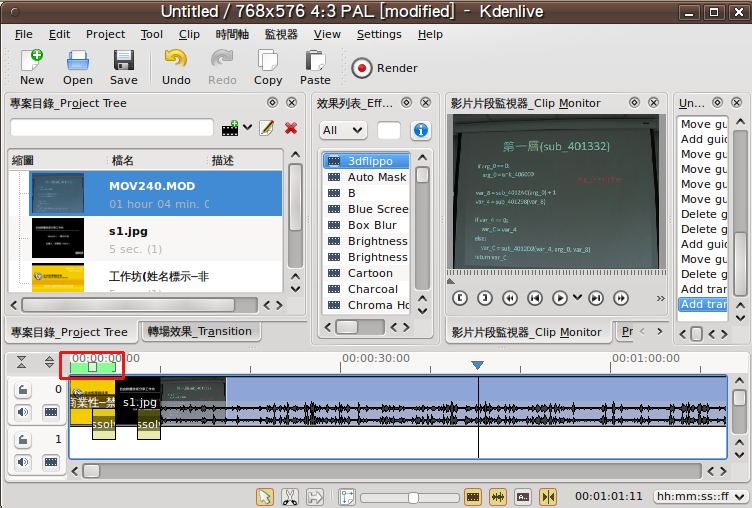Screen dimensions: 752x508
Task: Mute audio on track 1
Action: tap(23, 461)
